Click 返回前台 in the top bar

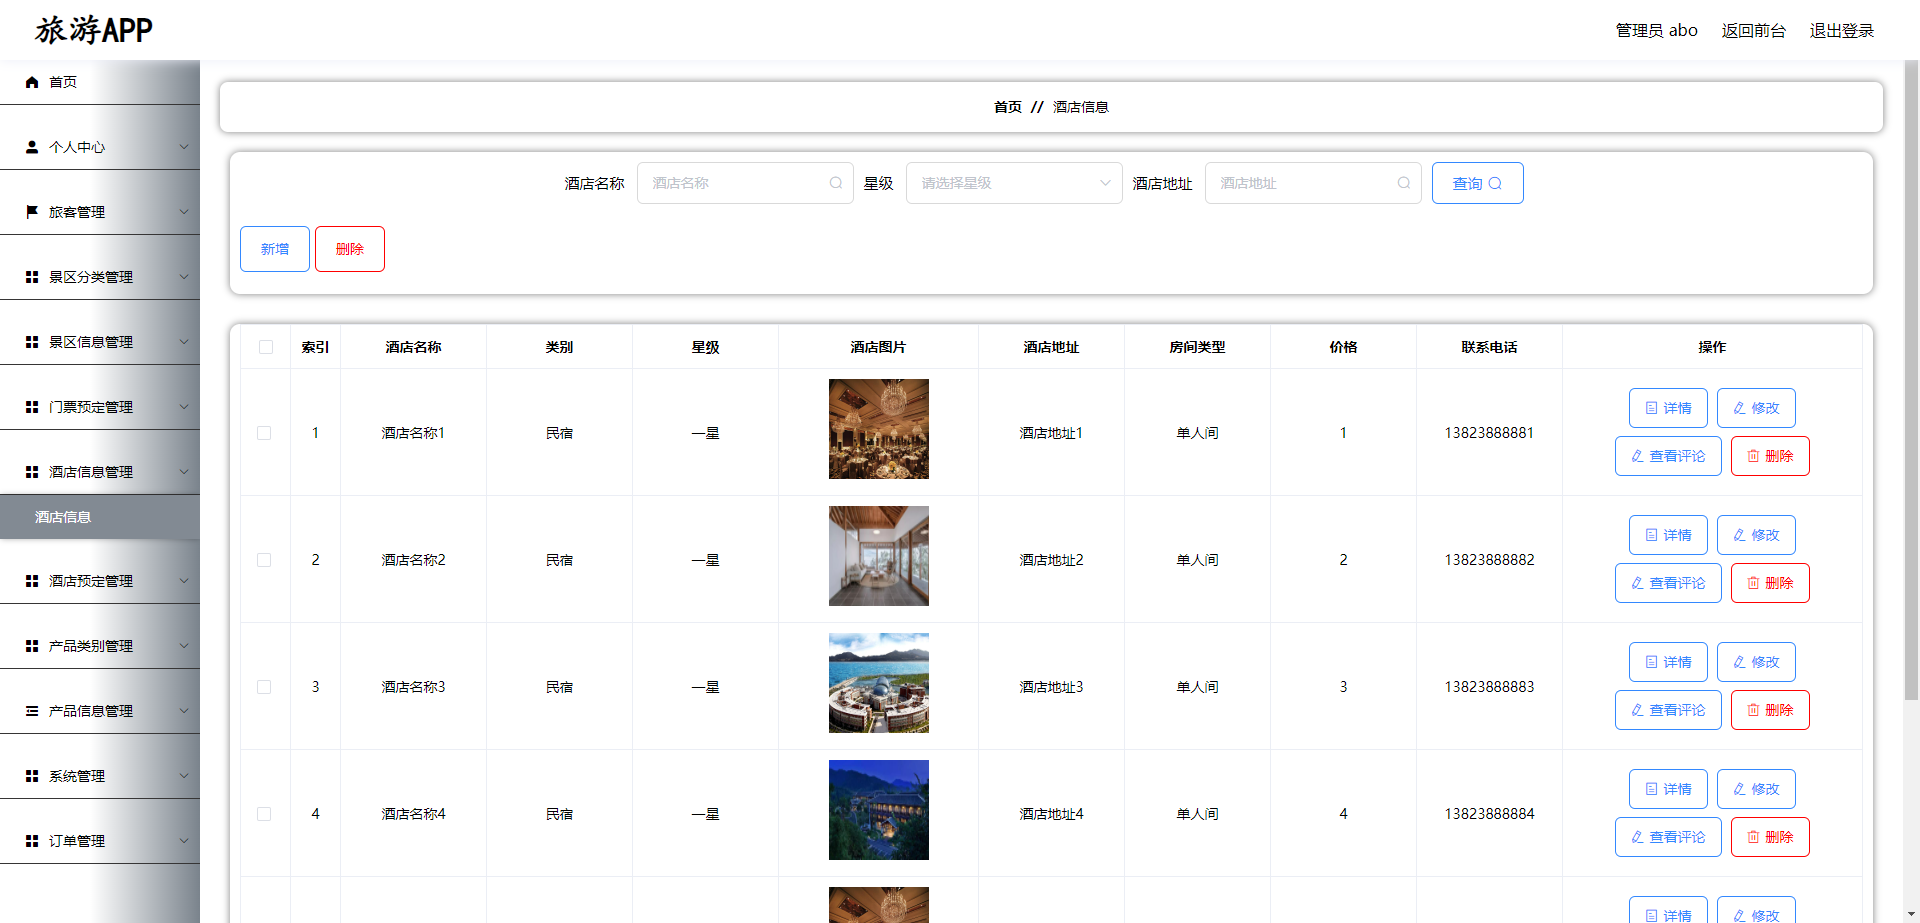pos(1753,30)
